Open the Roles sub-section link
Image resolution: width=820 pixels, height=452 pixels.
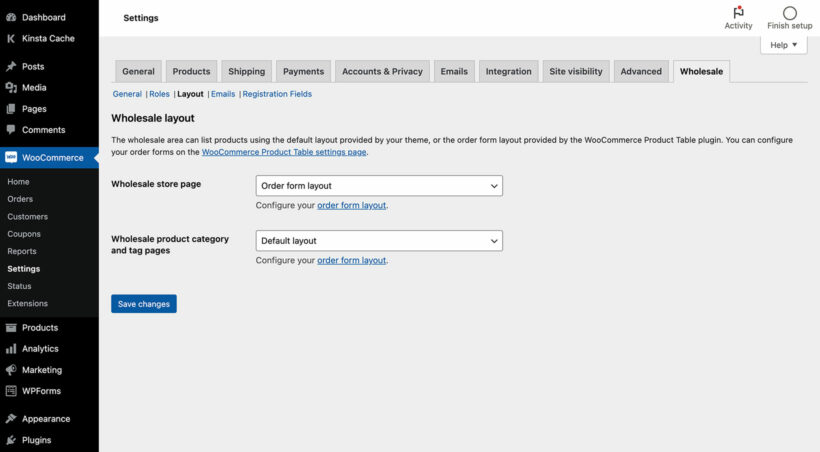click(x=160, y=94)
